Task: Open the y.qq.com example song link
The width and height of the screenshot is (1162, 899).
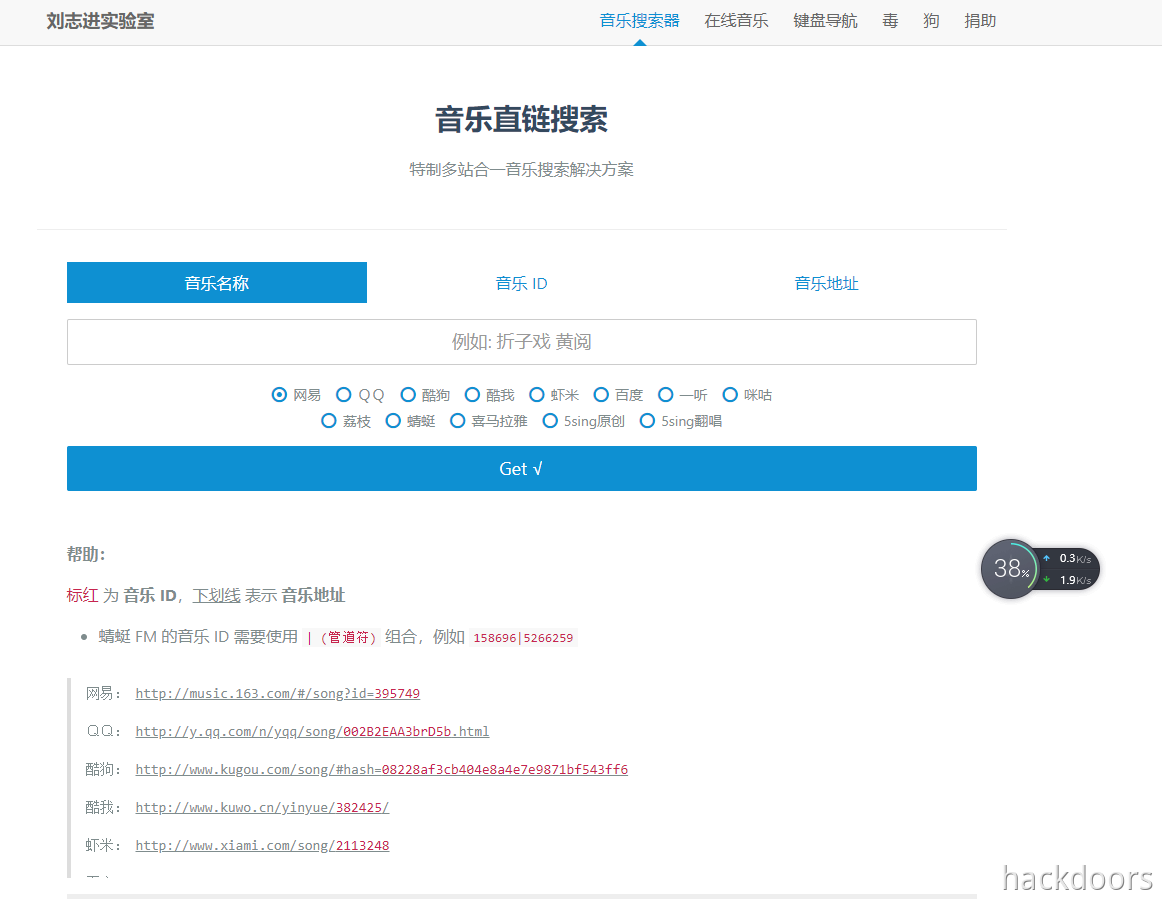Action: pyautogui.click(x=312, y=732)
